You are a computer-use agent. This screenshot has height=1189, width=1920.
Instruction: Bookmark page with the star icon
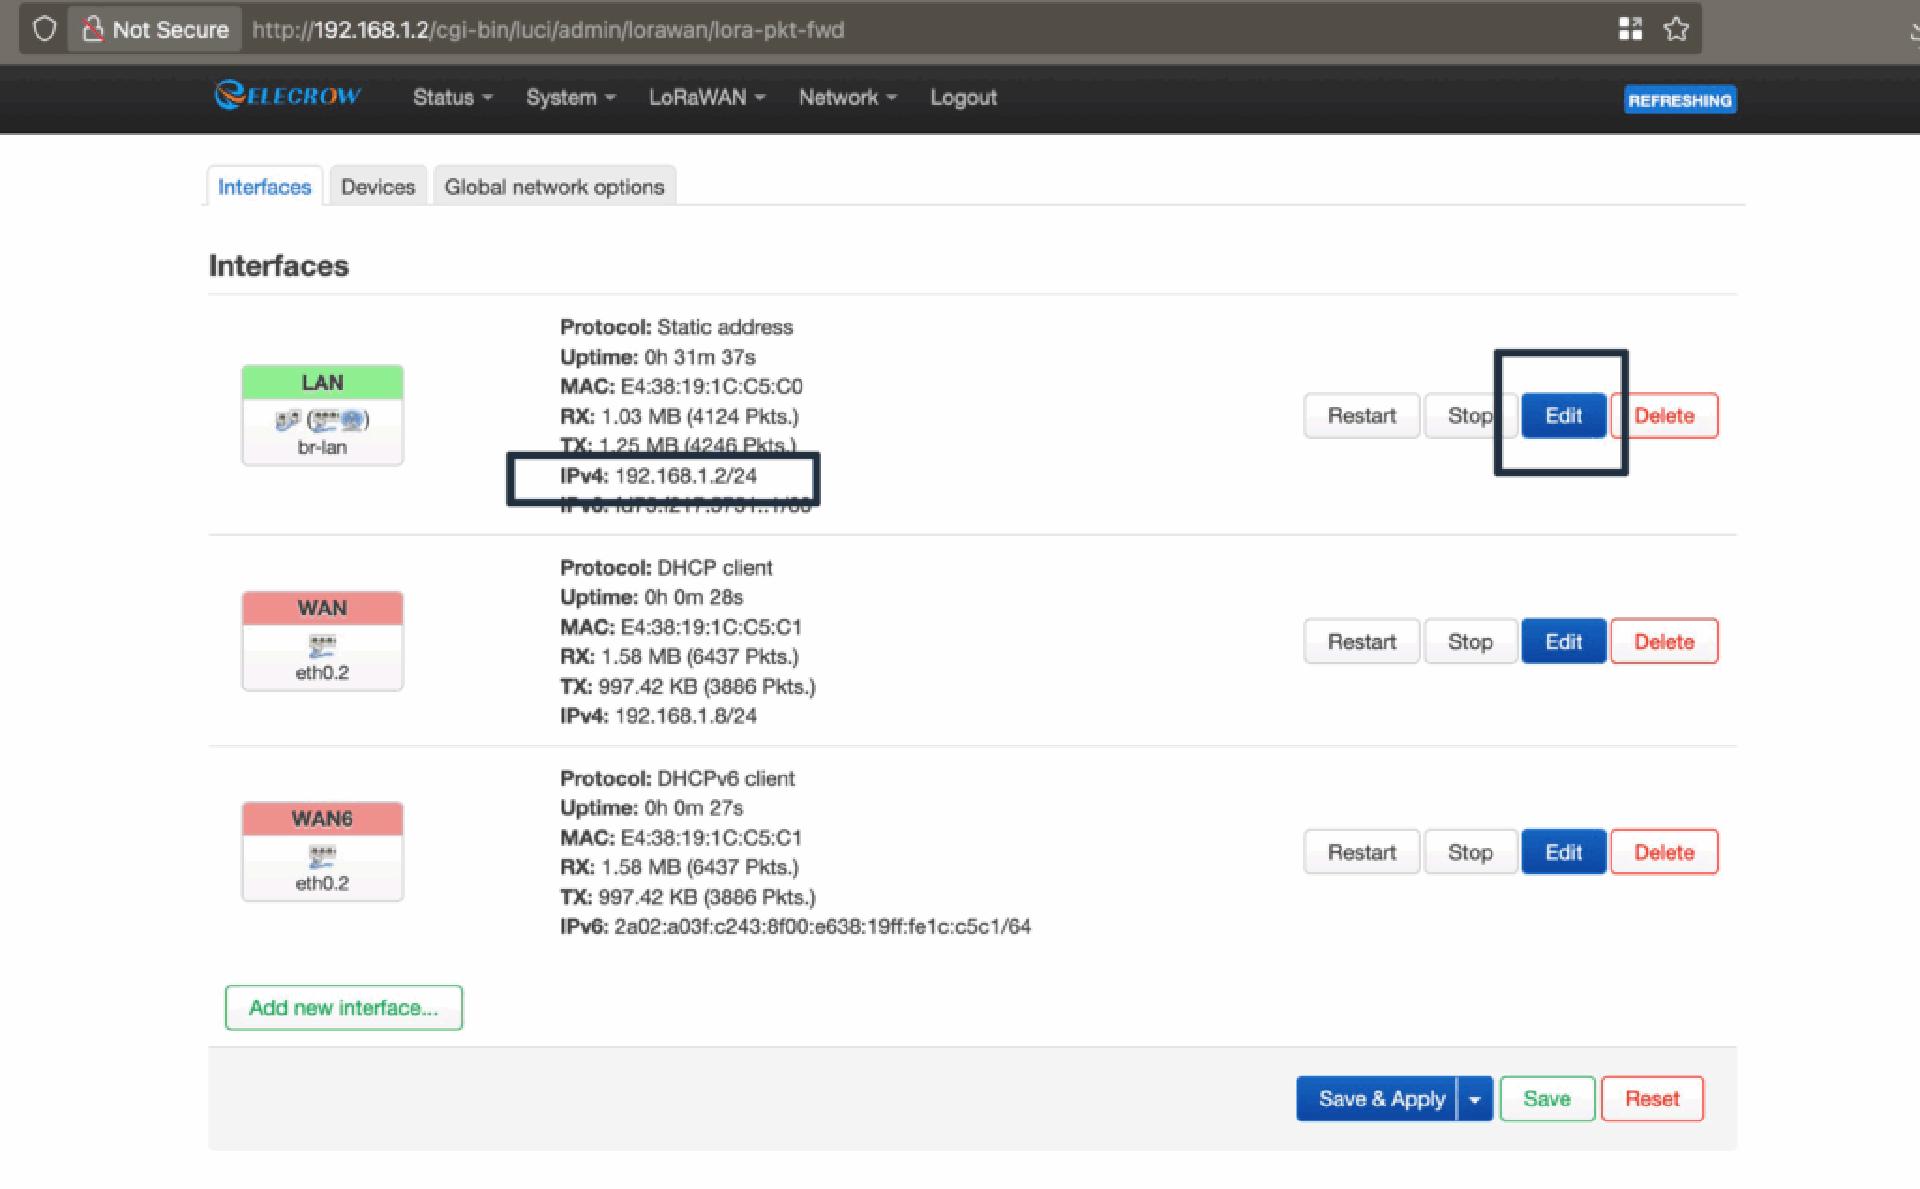pyautogui.click(x=1676, y=29)
